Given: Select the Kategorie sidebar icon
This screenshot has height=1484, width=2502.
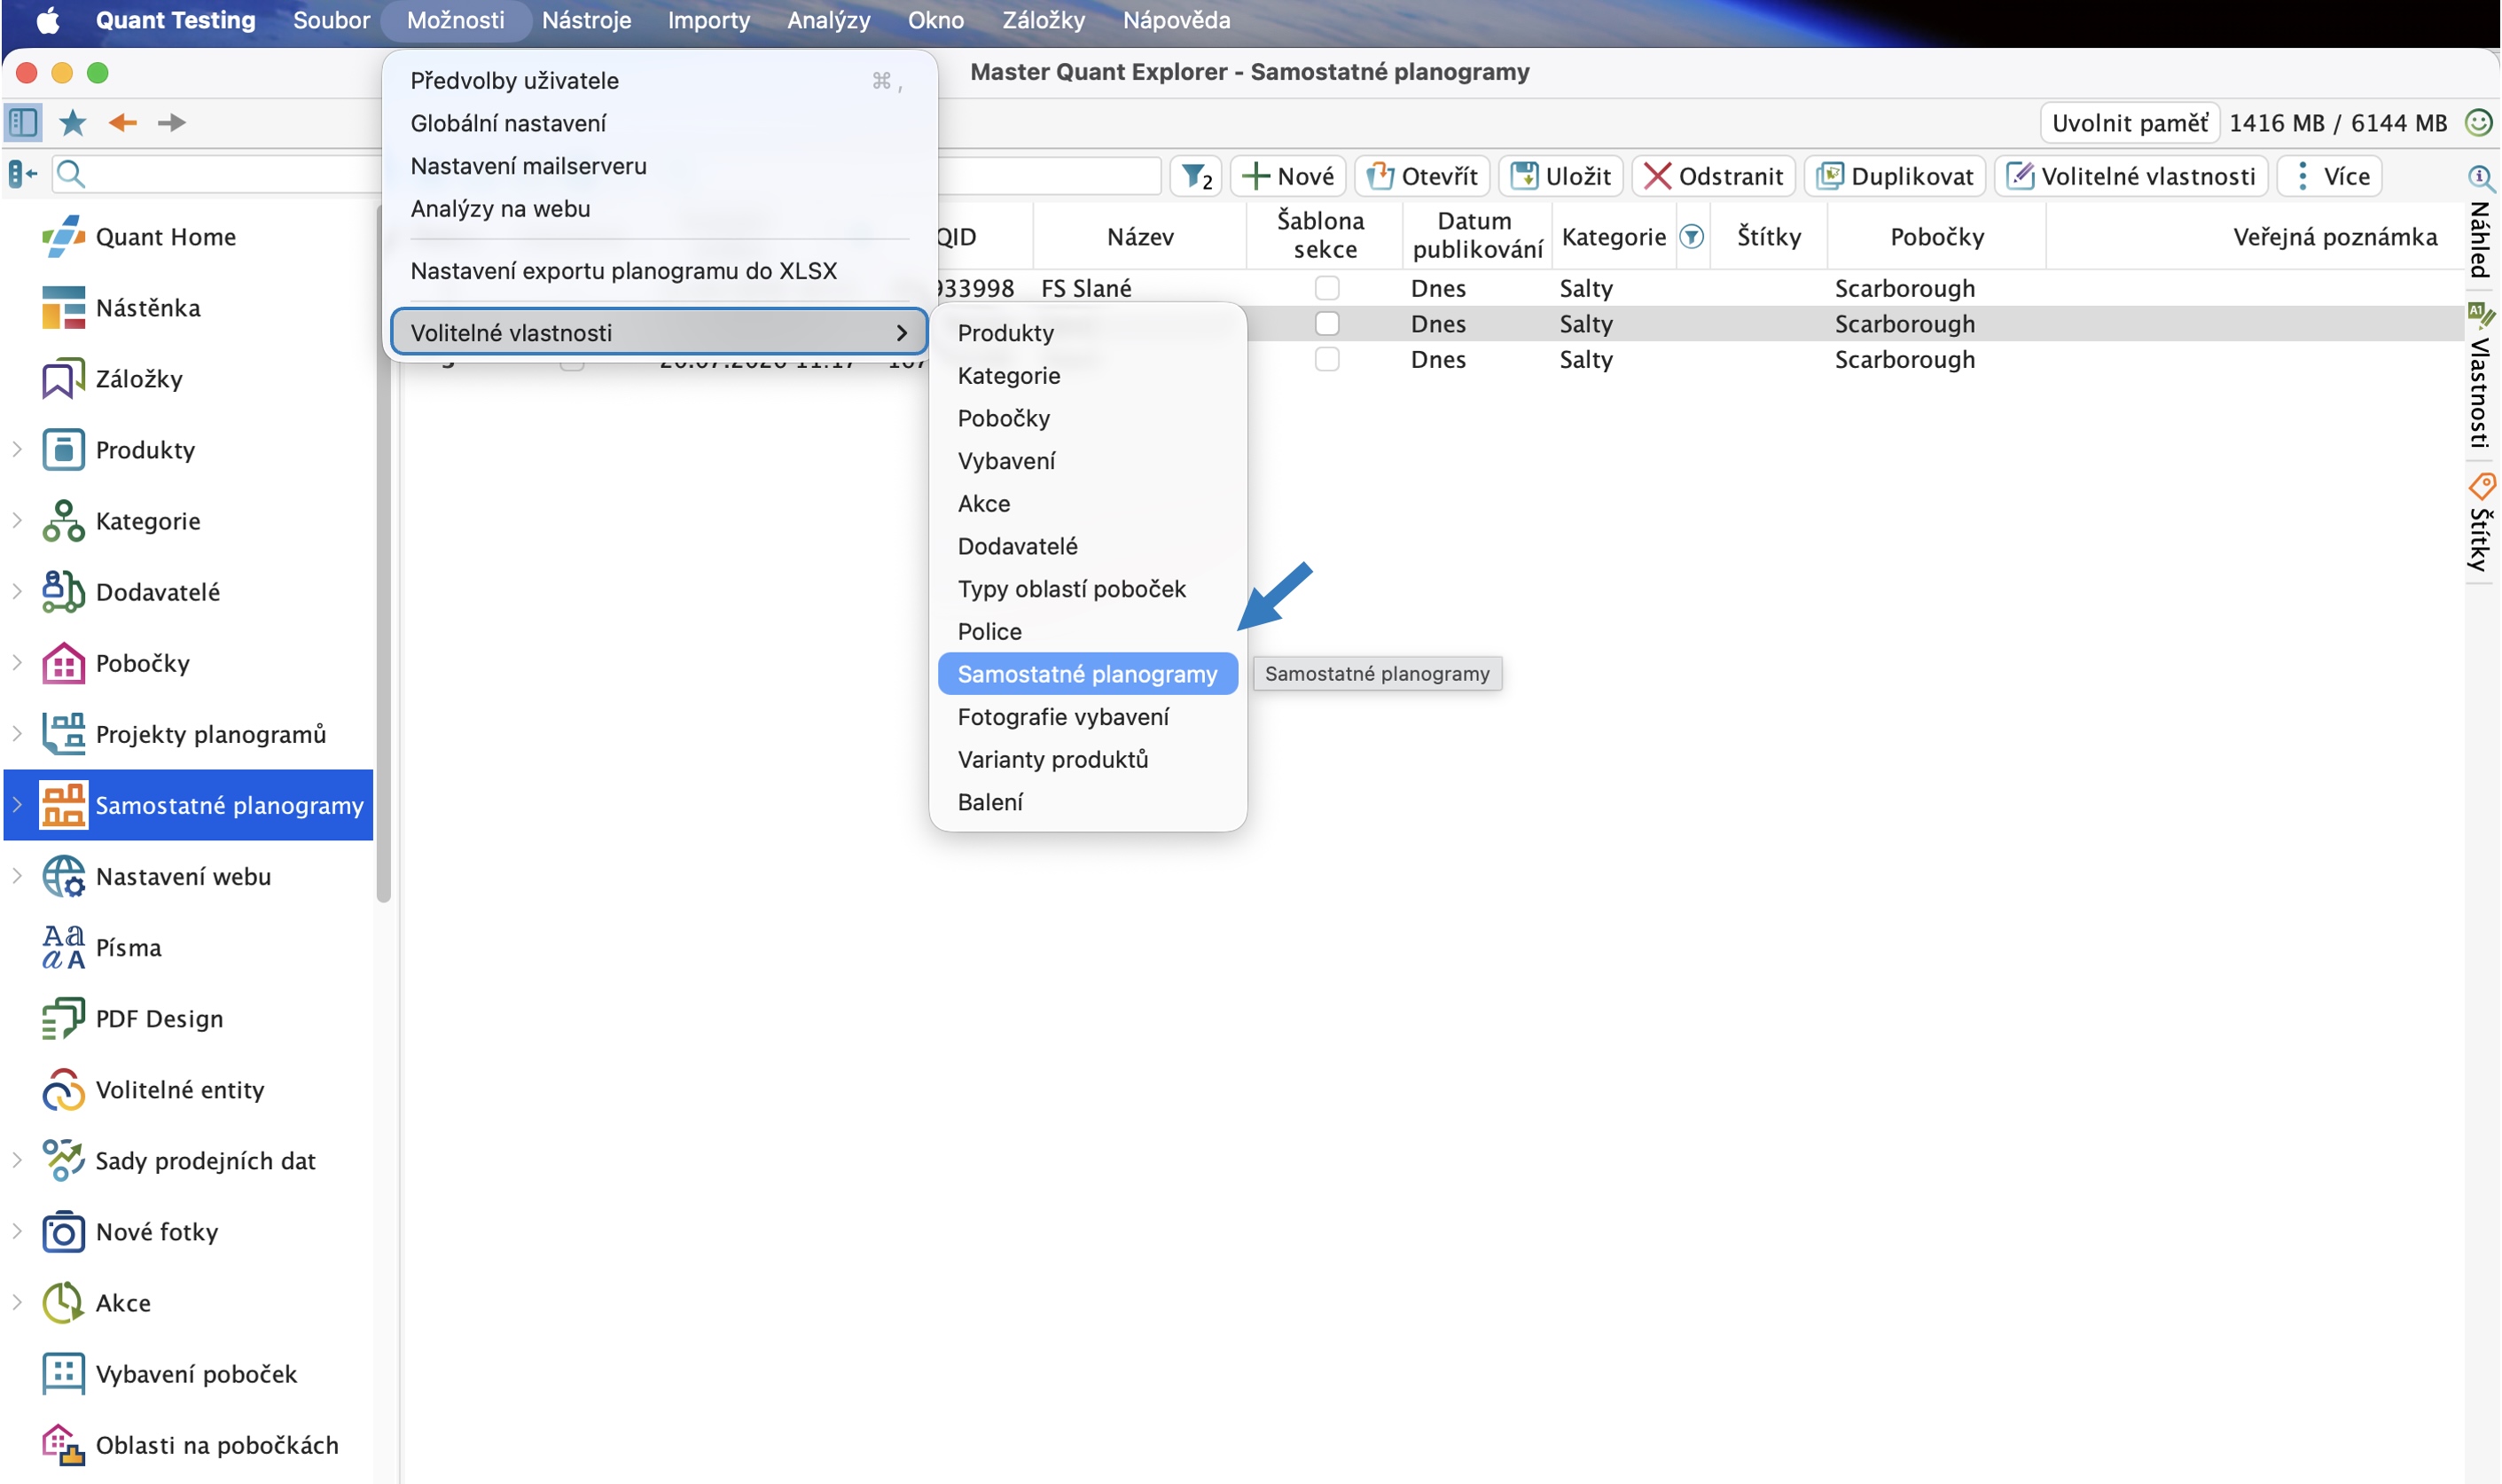Looking at the screenshot, I should 63,521.
